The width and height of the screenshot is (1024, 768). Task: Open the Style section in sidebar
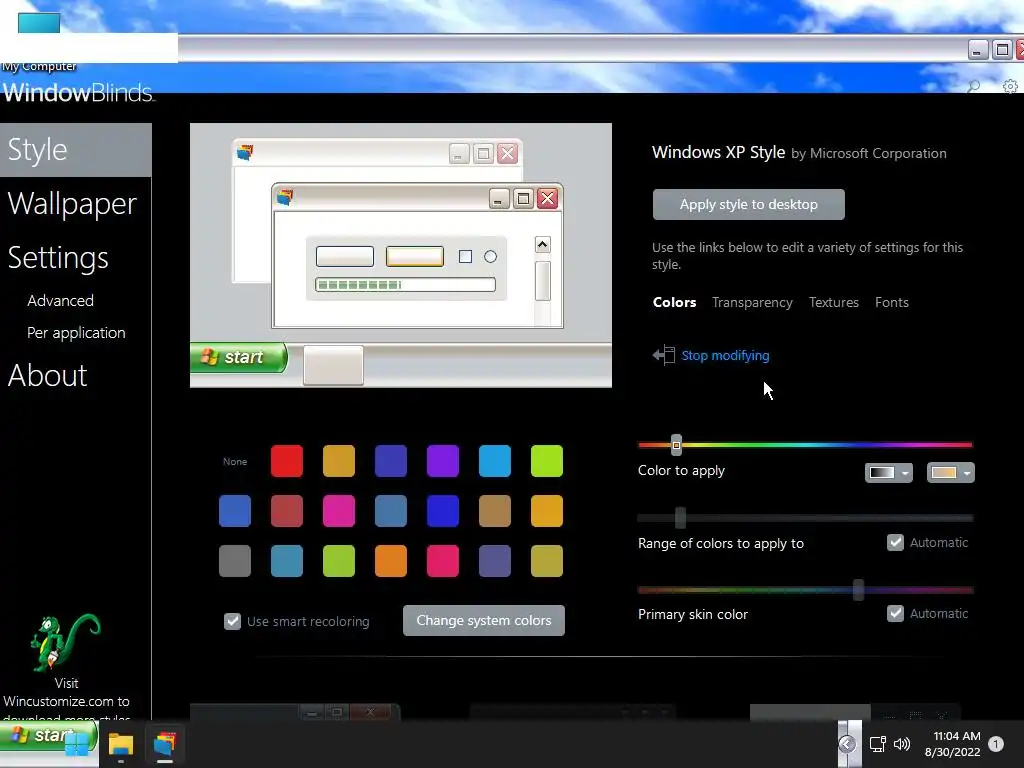click(76, 150)
